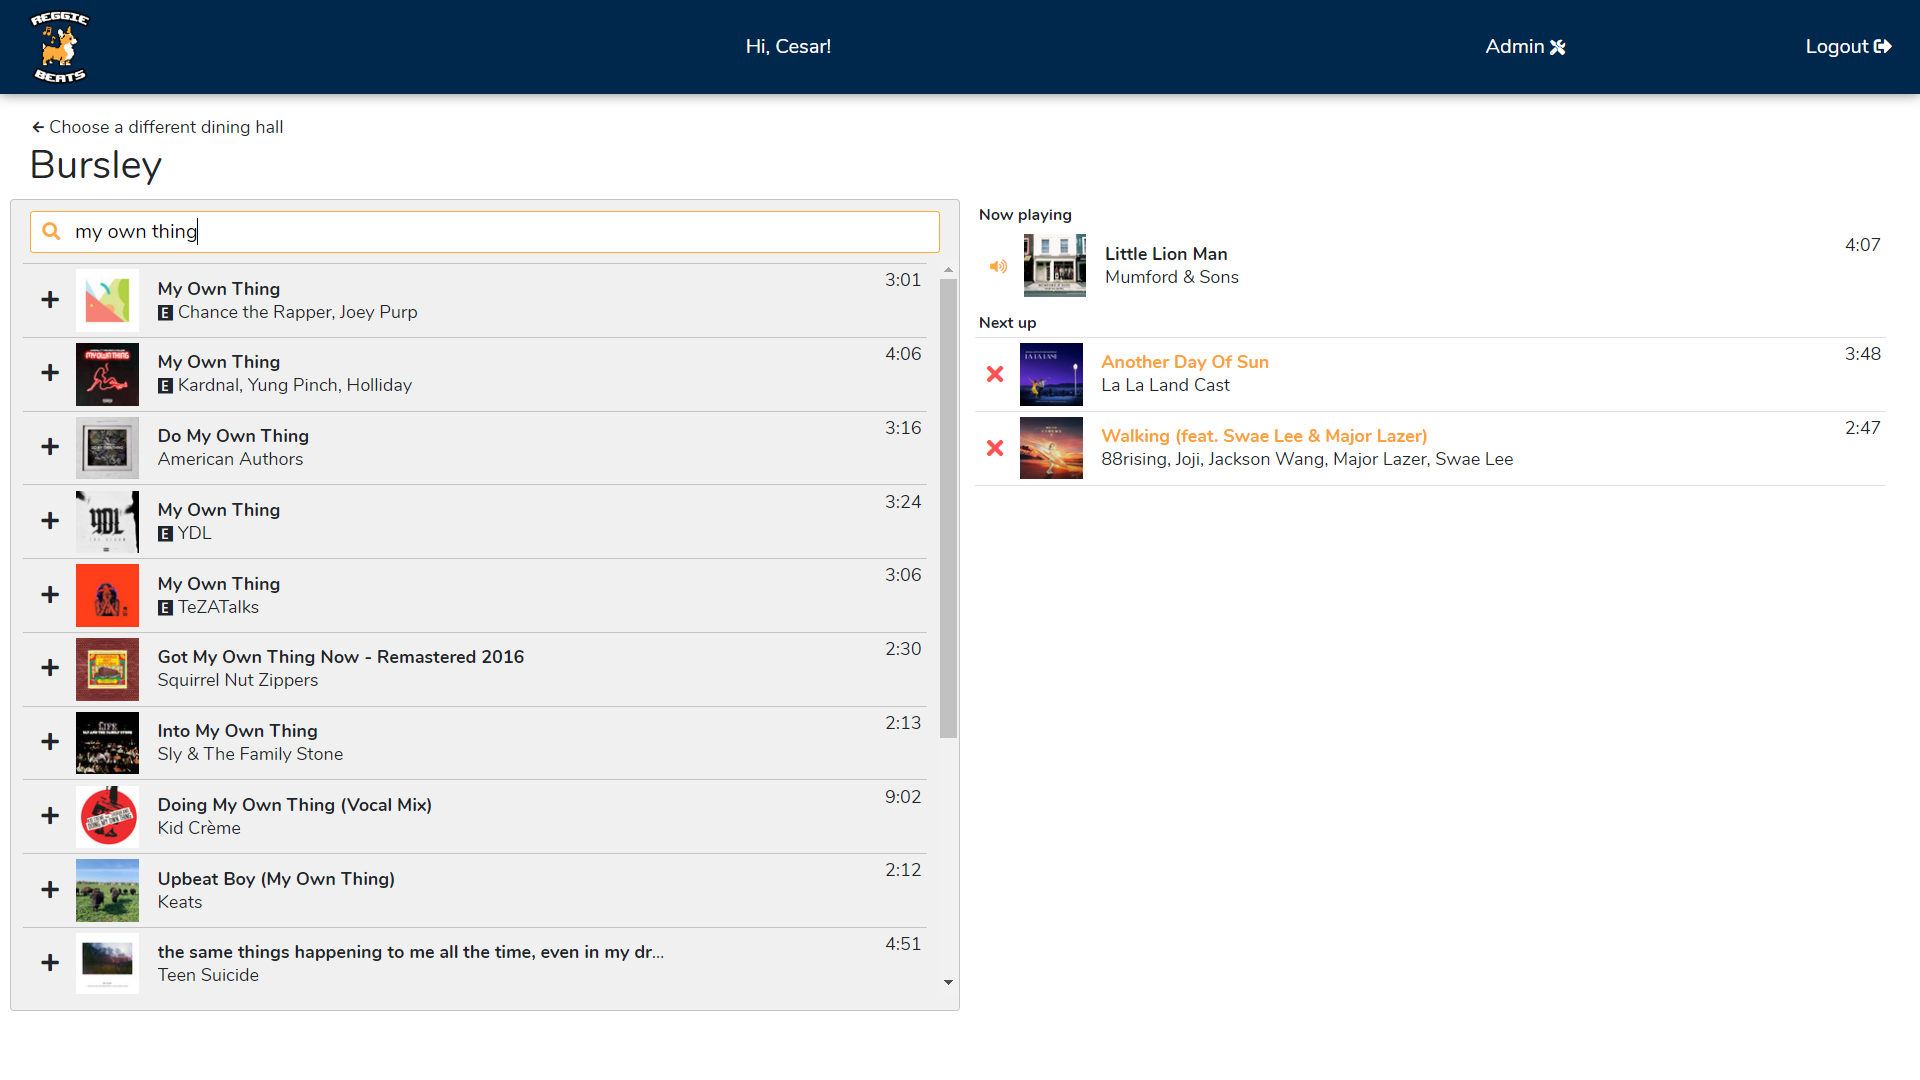Image resolution: width=1920 pixels, height=1080 pixels.
Task: Click the 9:02 duration of Vocal Mix
Action: [903, 797]
